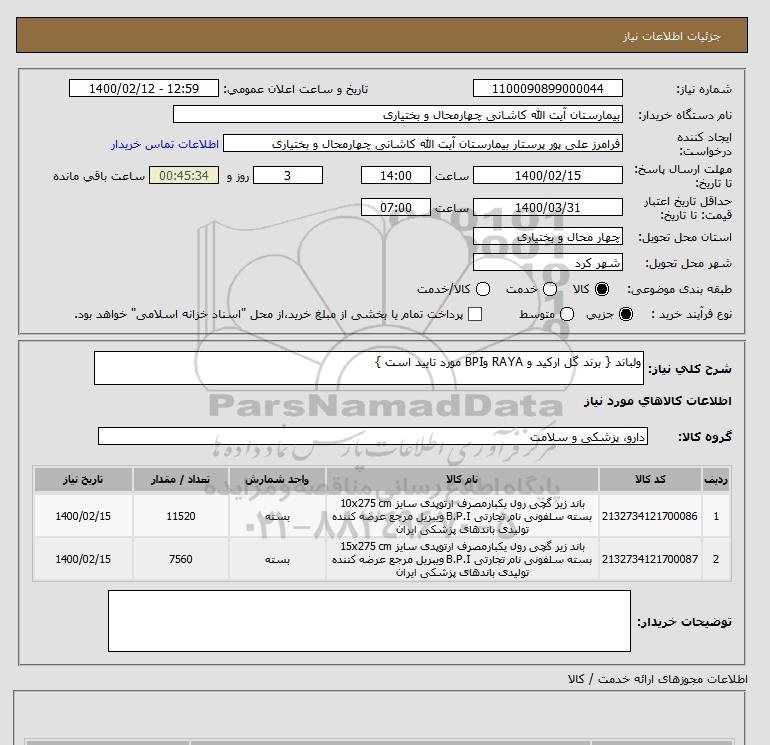Click buyer notes empty text area
This screenshot has height=745, width=770.
369,621
